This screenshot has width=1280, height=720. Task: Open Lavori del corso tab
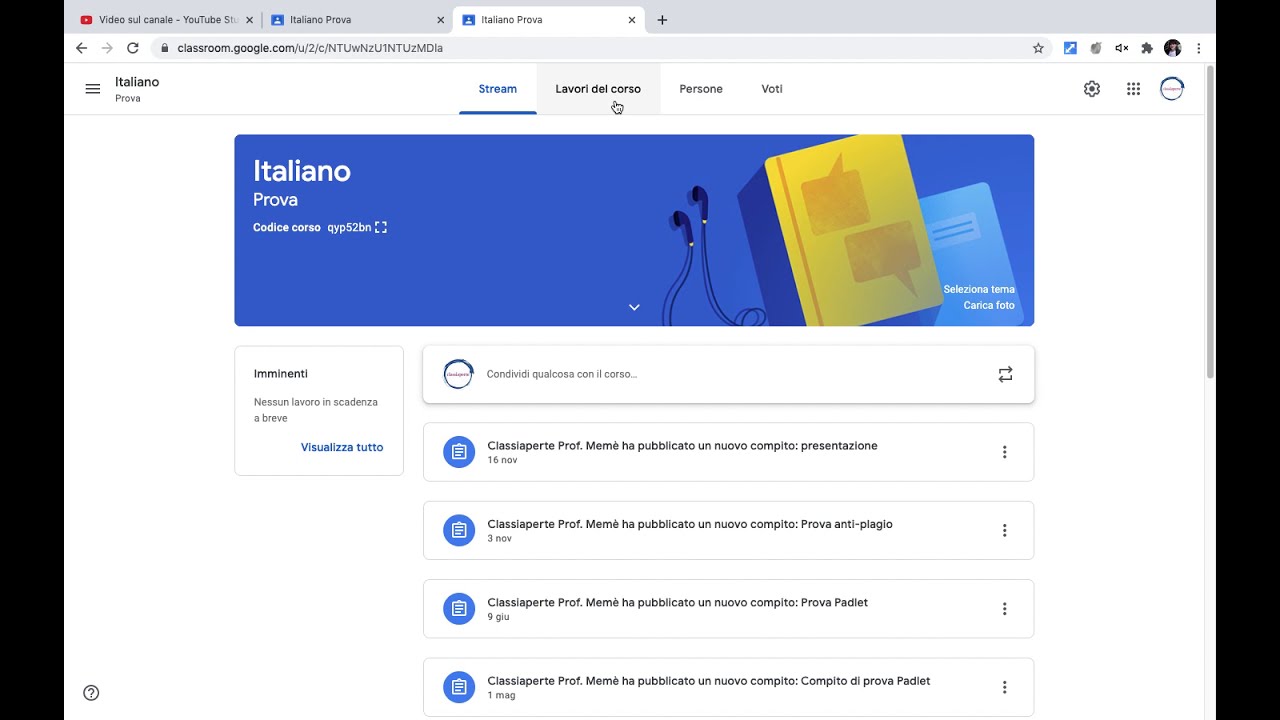point(598,89)
